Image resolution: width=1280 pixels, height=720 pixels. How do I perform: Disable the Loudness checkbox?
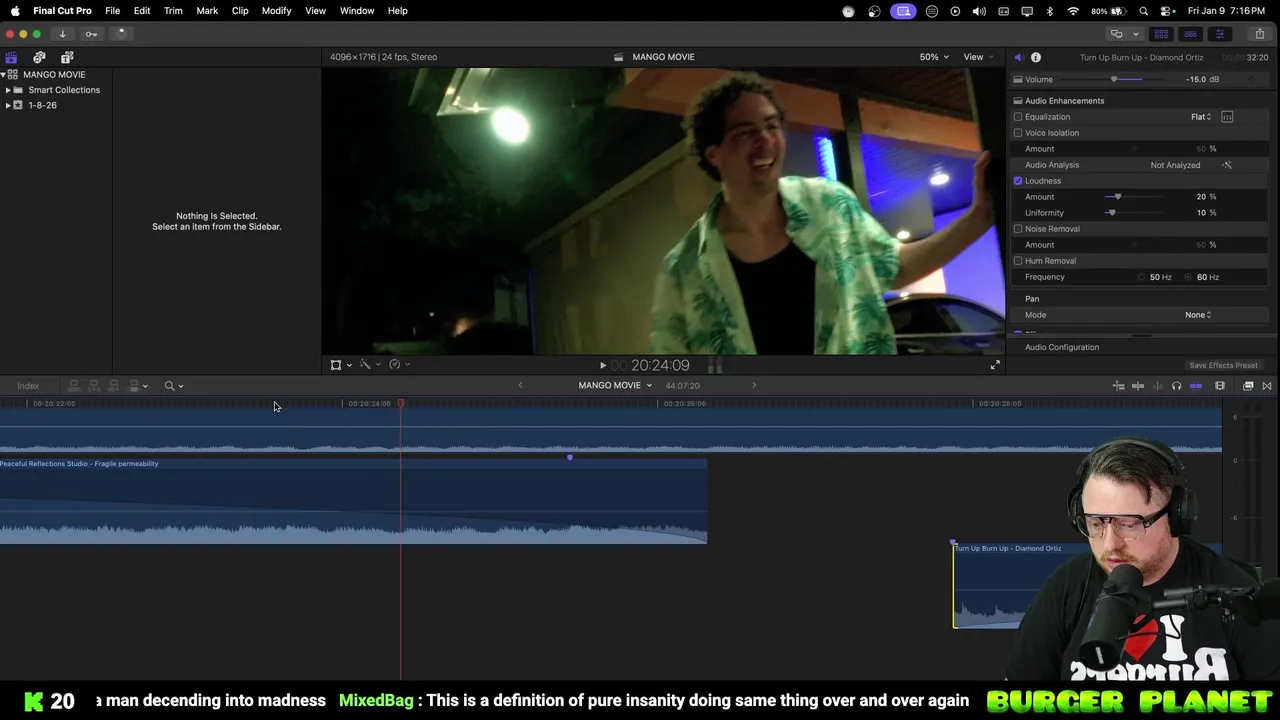1018,181
